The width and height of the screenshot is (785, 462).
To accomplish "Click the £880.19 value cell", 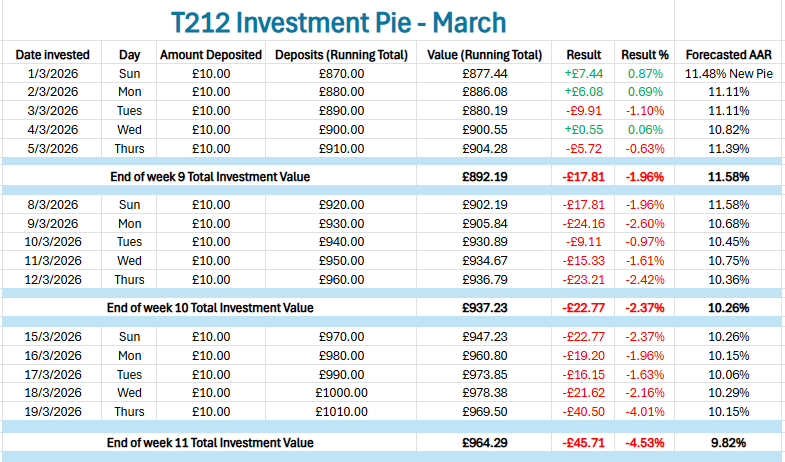I will [484, 111].
